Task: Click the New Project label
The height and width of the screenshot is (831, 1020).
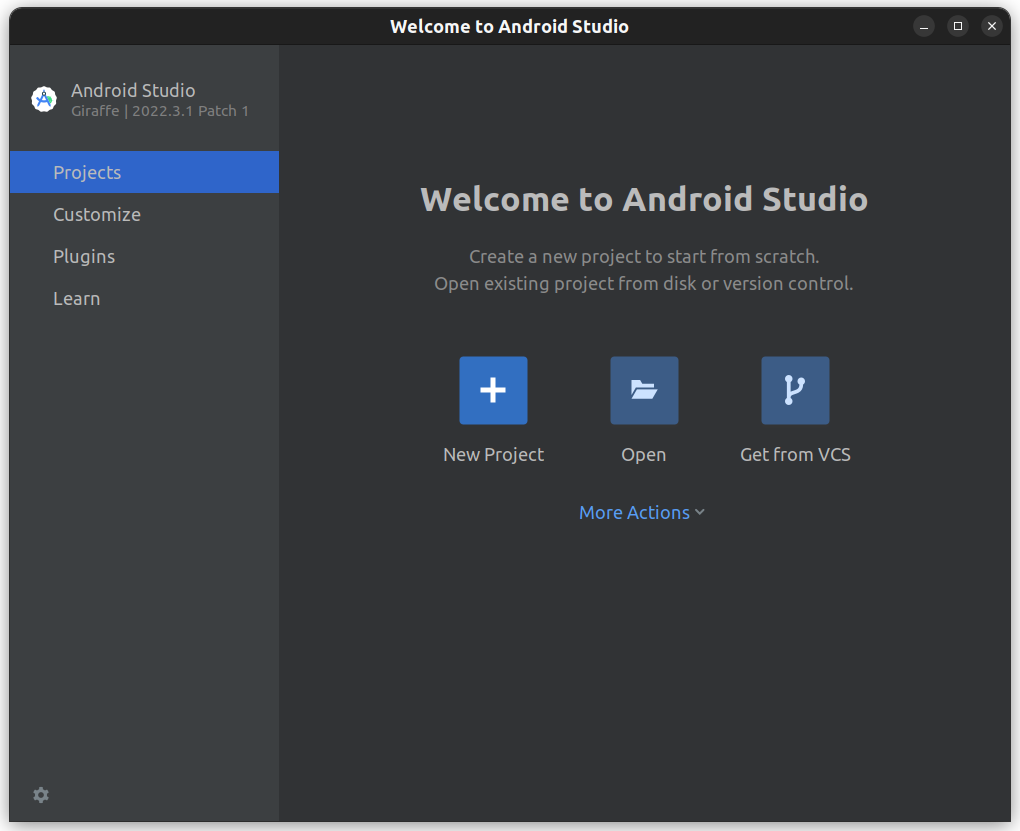Action: [x=493, y=454]
